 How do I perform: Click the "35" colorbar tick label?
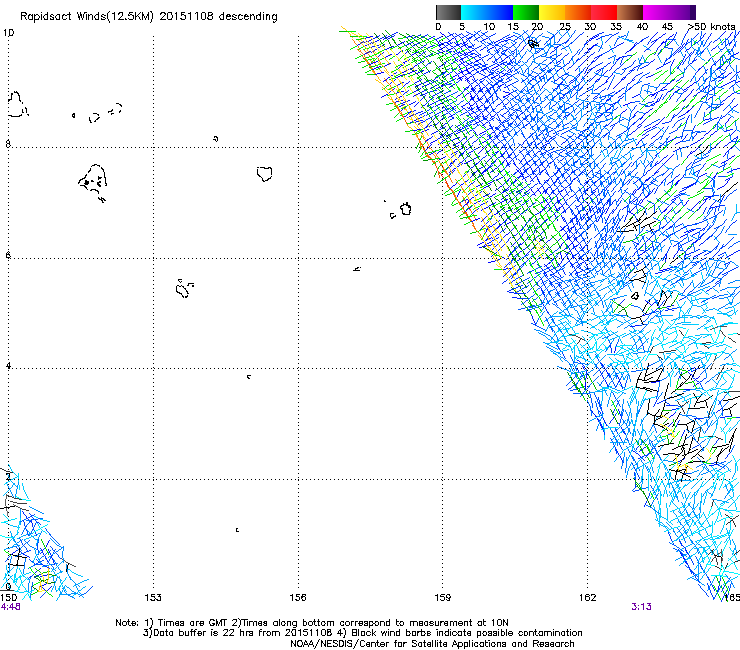[616, 27]
